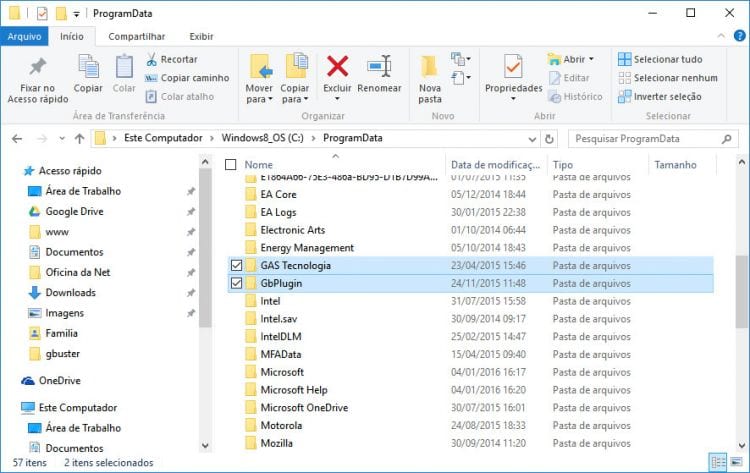This screenshot has height=473, width=750.
Task: Pin to Acesso rápido (Fixar no Acesso rápido)
Action: 38,79
